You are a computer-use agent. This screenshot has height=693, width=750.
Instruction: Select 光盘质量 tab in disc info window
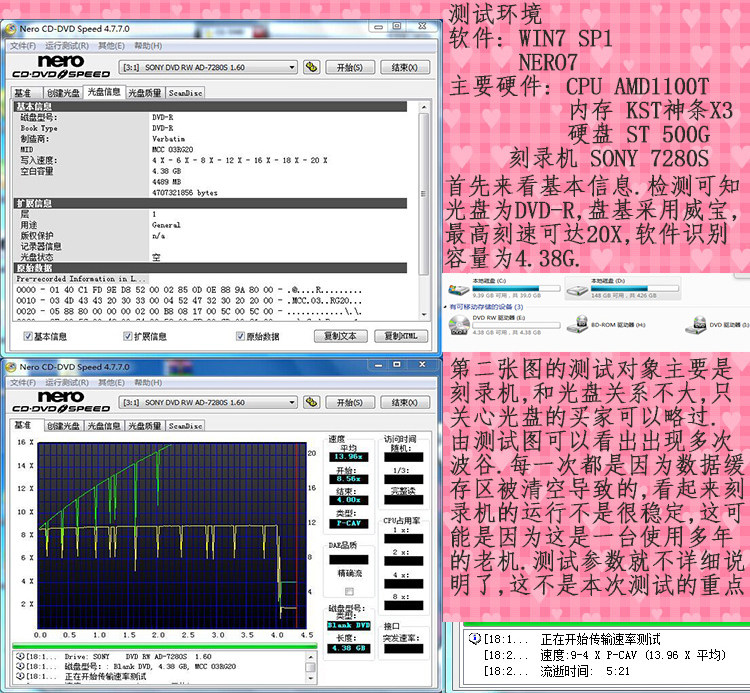click(145, 93)
